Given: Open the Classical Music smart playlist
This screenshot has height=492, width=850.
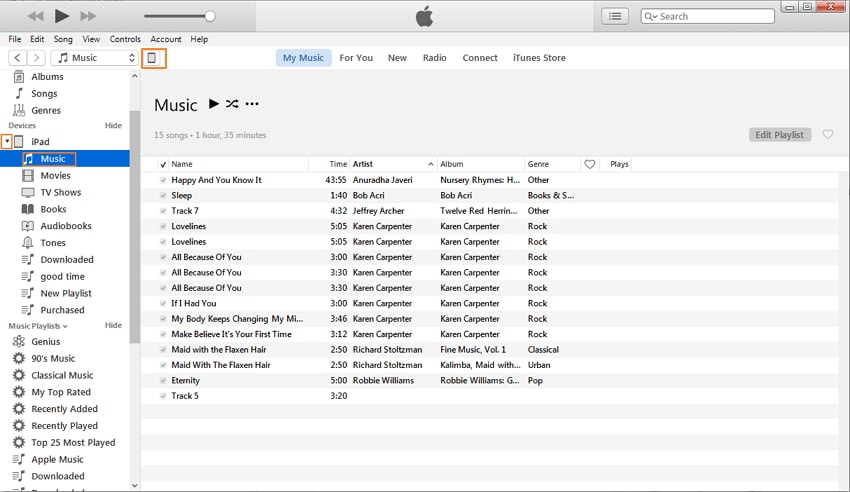Looking at the screenshot, I should coord(62,375).
